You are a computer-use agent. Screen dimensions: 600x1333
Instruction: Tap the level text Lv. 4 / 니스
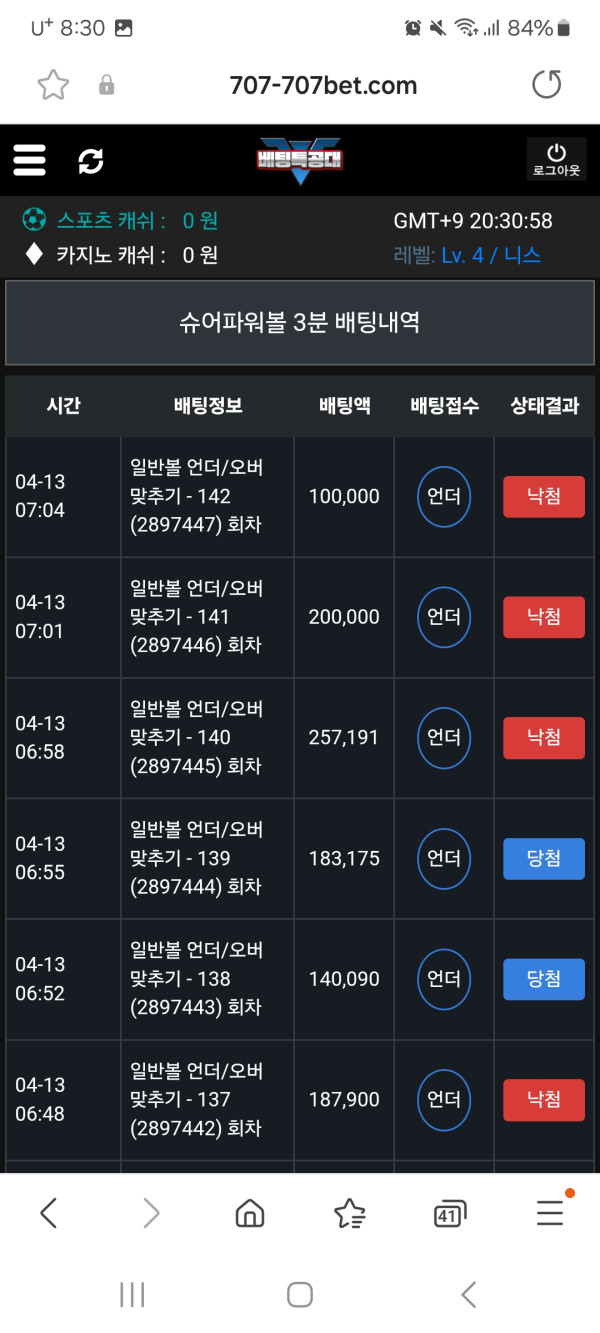click(491, 255)
